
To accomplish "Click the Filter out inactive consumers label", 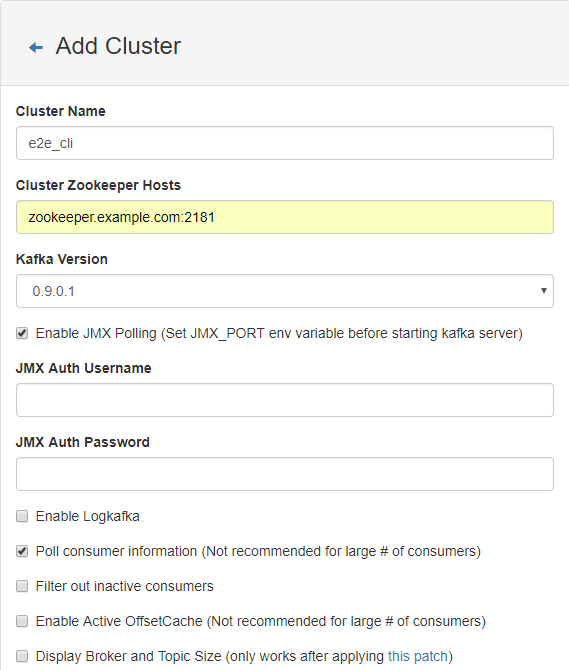I will 125,586.
